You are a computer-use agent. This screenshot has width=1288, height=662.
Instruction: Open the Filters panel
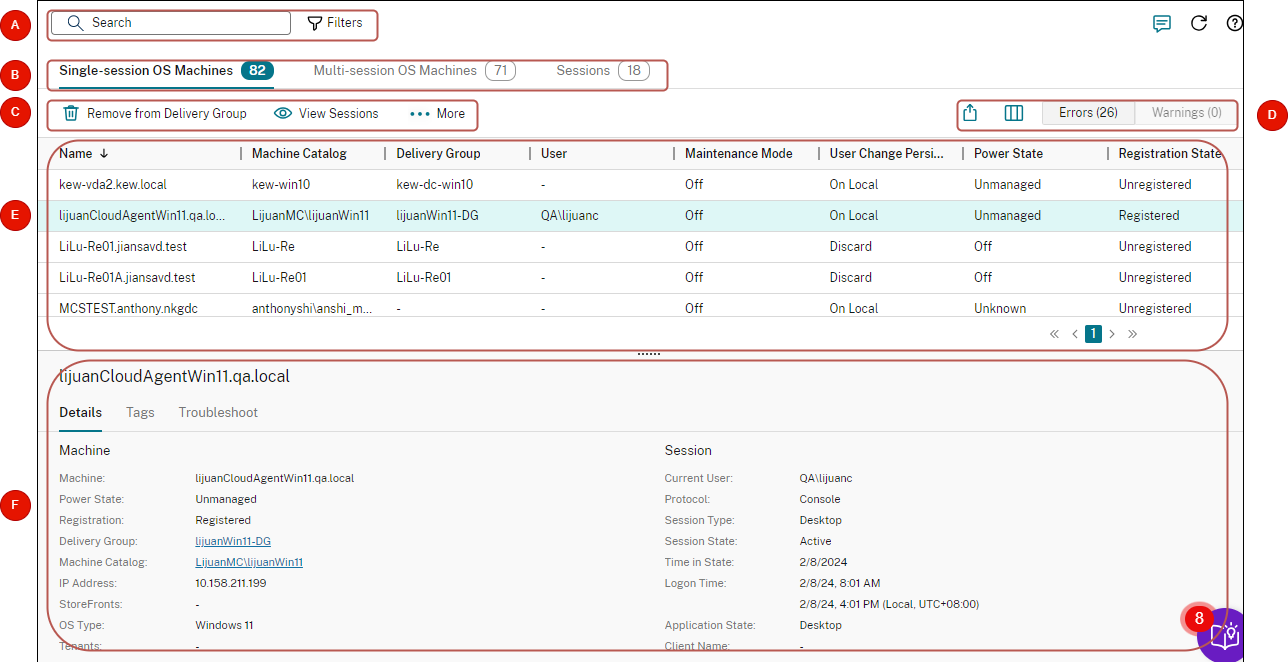(x=335, y=22)
